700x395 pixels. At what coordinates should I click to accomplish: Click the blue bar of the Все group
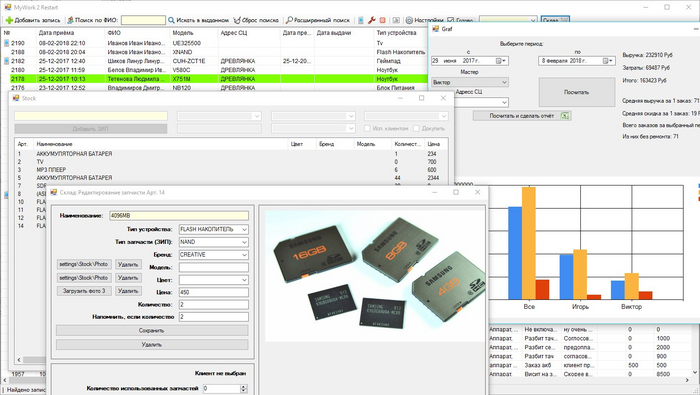pos(515,253)
